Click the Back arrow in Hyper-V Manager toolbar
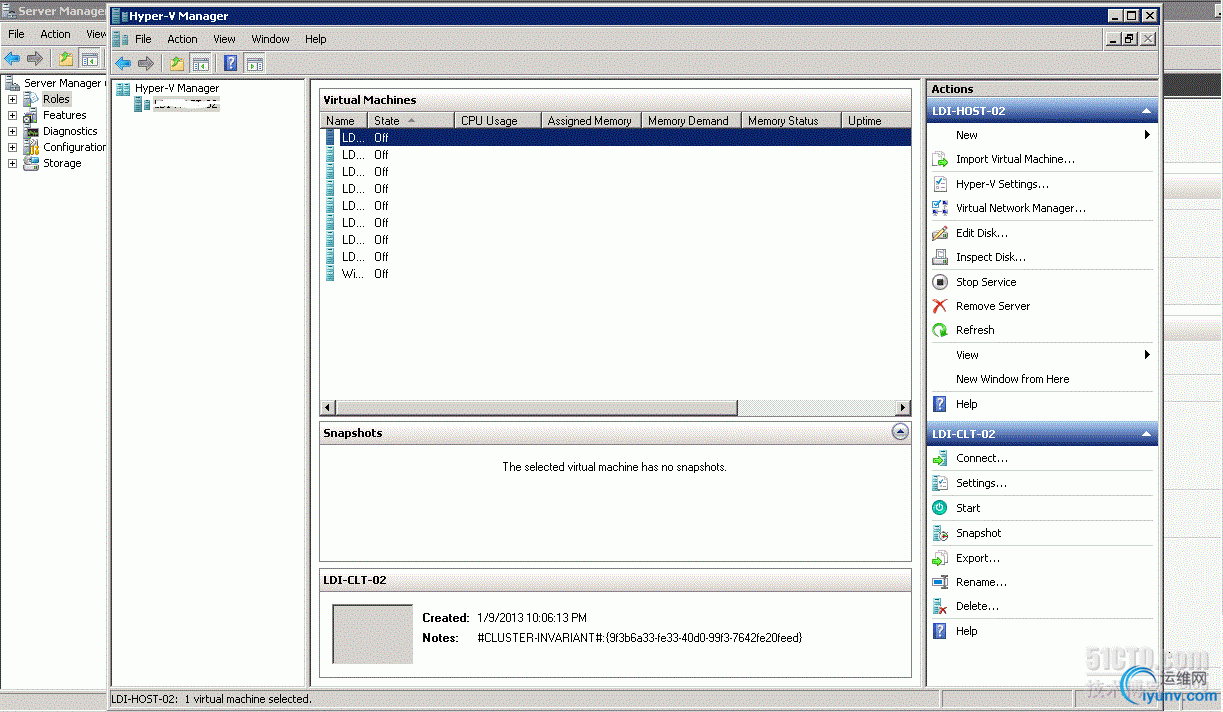This screenshot has height=712, width=1223. pos(124,64)
